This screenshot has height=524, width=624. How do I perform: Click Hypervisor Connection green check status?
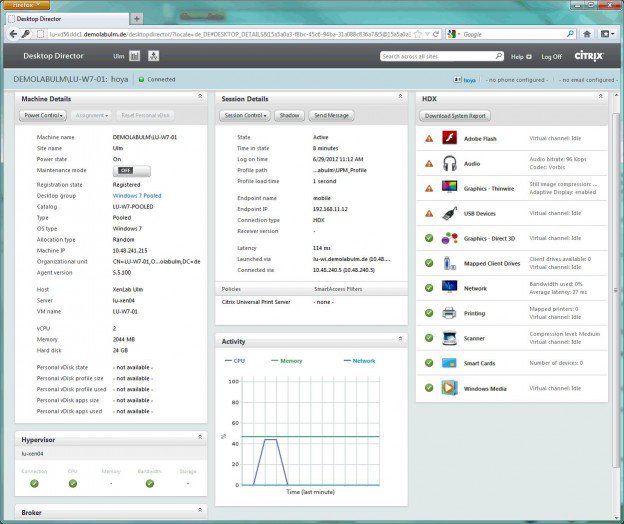[35, 483]
